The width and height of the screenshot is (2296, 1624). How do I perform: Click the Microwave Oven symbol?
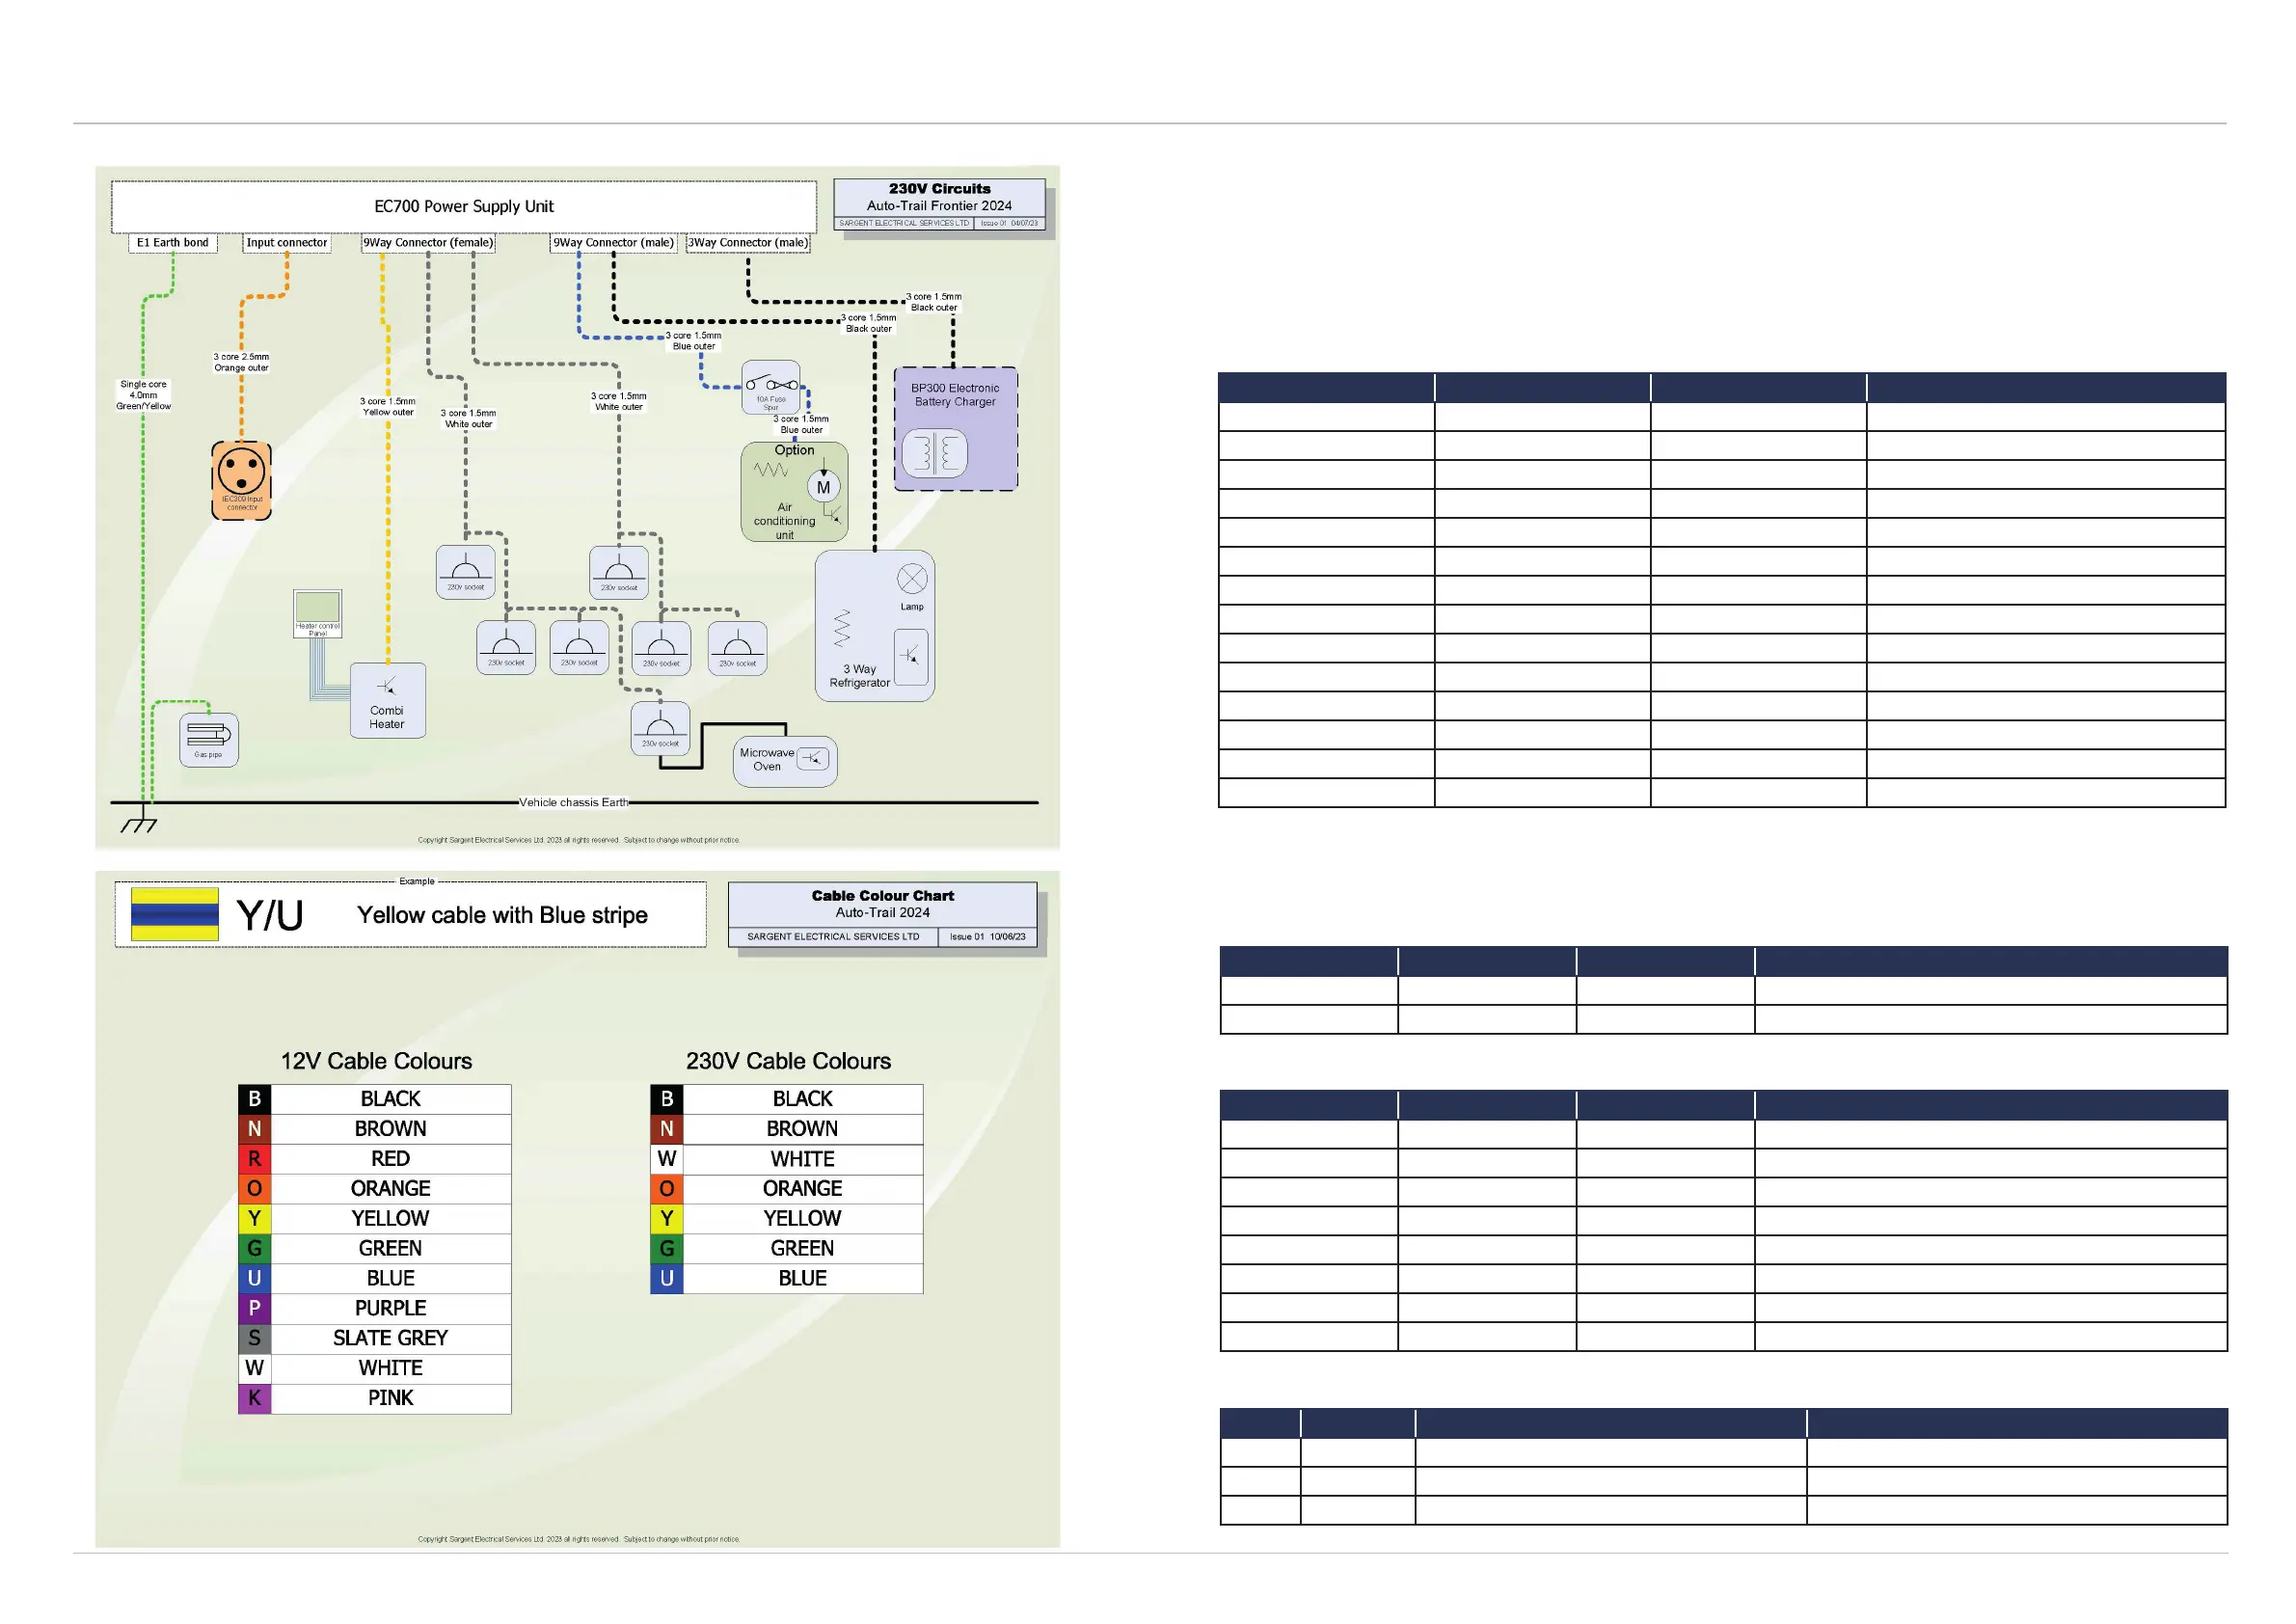[x=785, y=761]
